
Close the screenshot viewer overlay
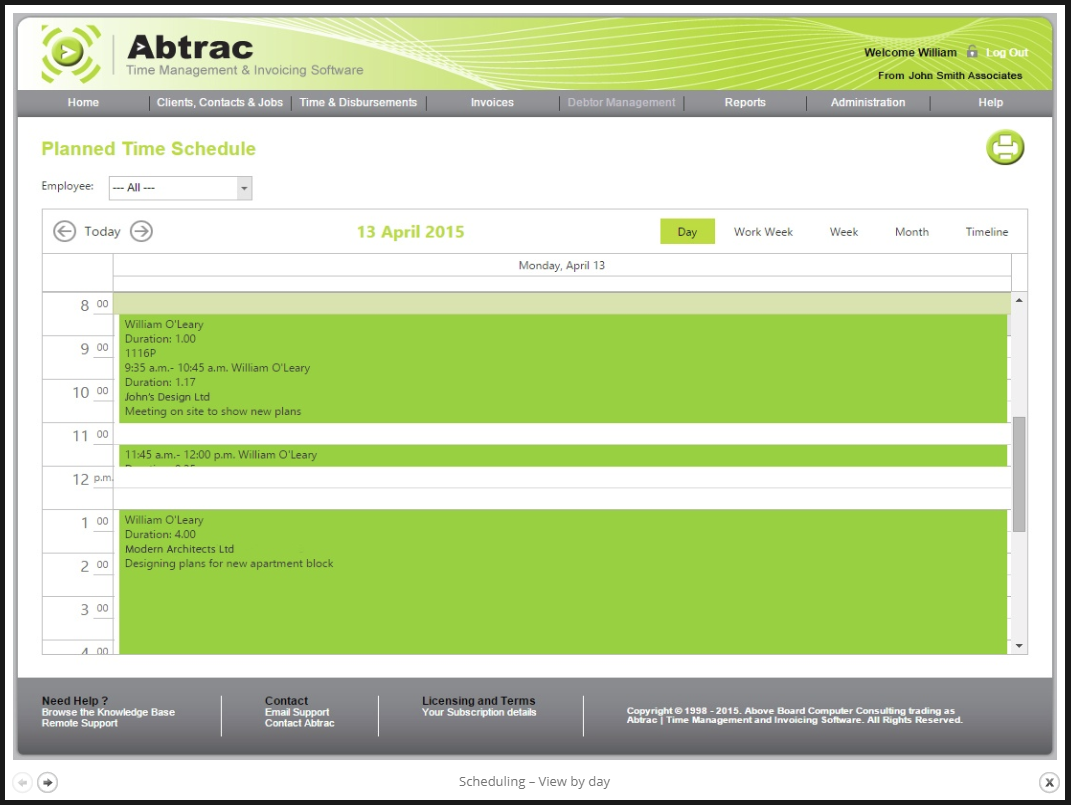1049,782
